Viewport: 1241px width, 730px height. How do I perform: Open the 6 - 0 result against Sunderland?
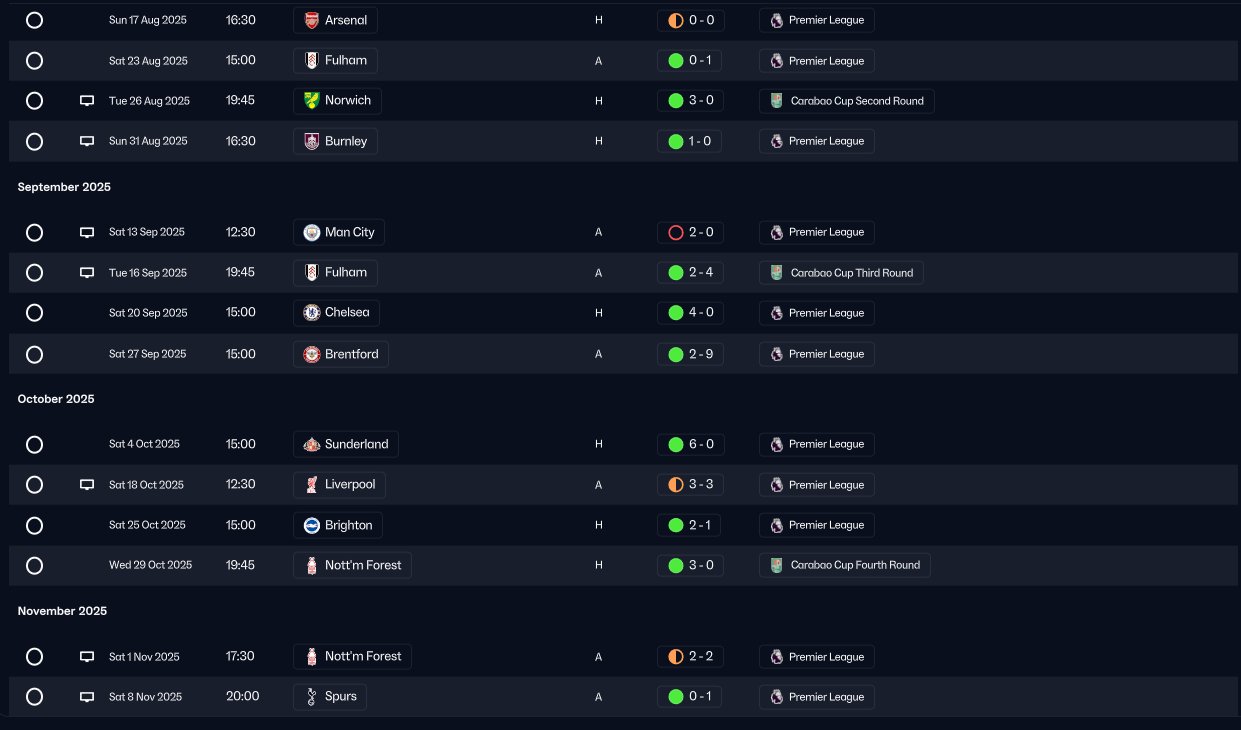pyautogui.click(x=690, y=444)
